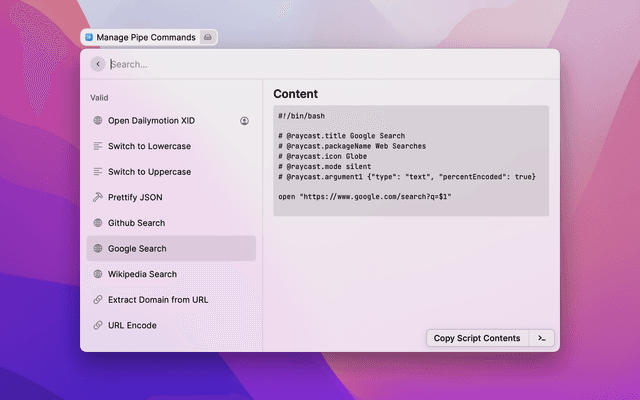Click the tray icon right of Manage Pipe Commands

pos(207,37)
